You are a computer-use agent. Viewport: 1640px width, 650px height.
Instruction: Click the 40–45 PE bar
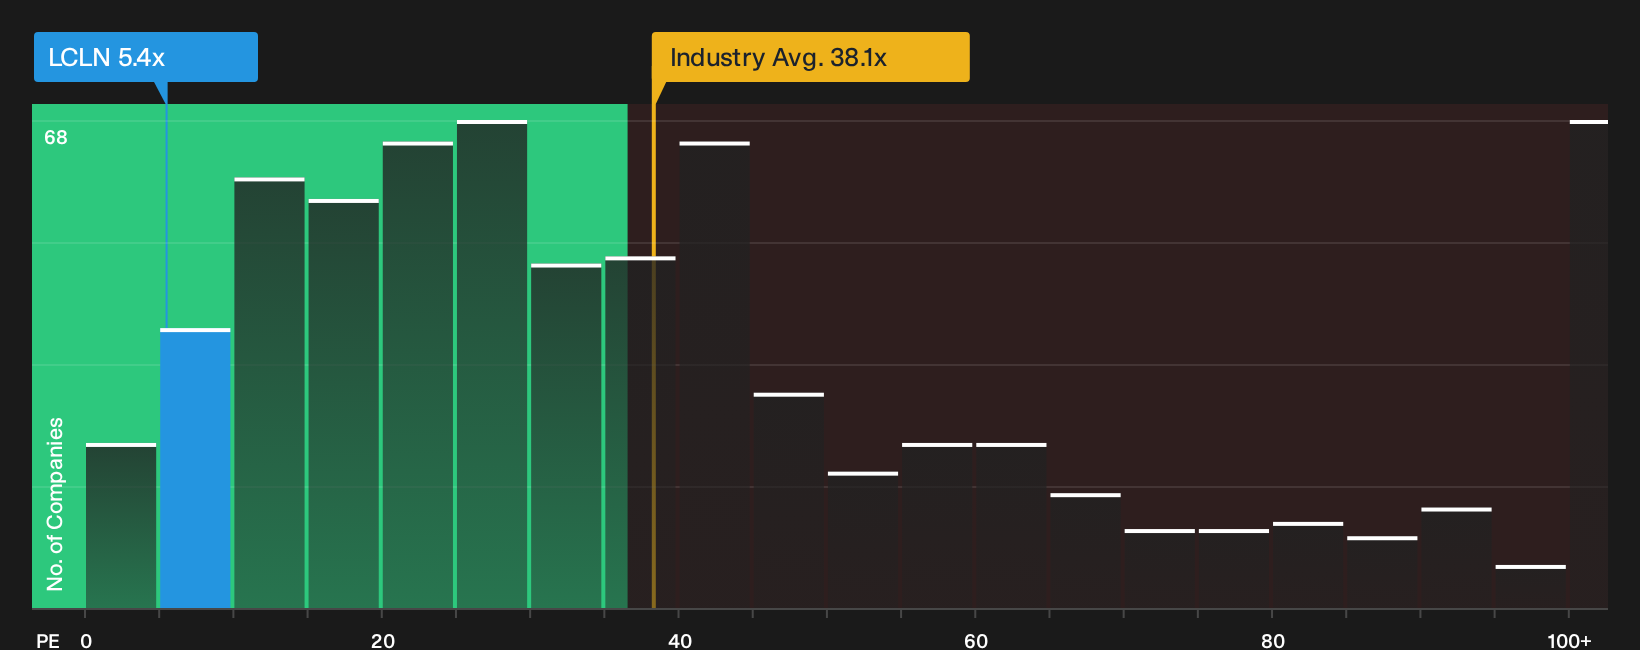(714, 375)
